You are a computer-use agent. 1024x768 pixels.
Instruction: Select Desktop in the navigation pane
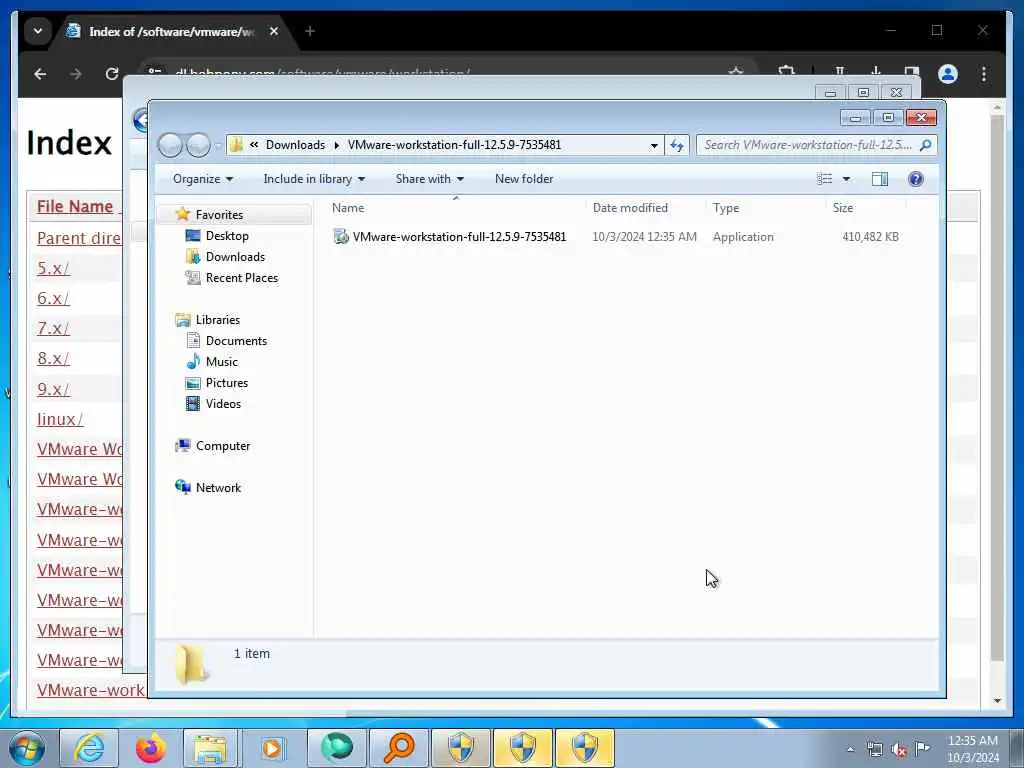[x=227, y=236]
